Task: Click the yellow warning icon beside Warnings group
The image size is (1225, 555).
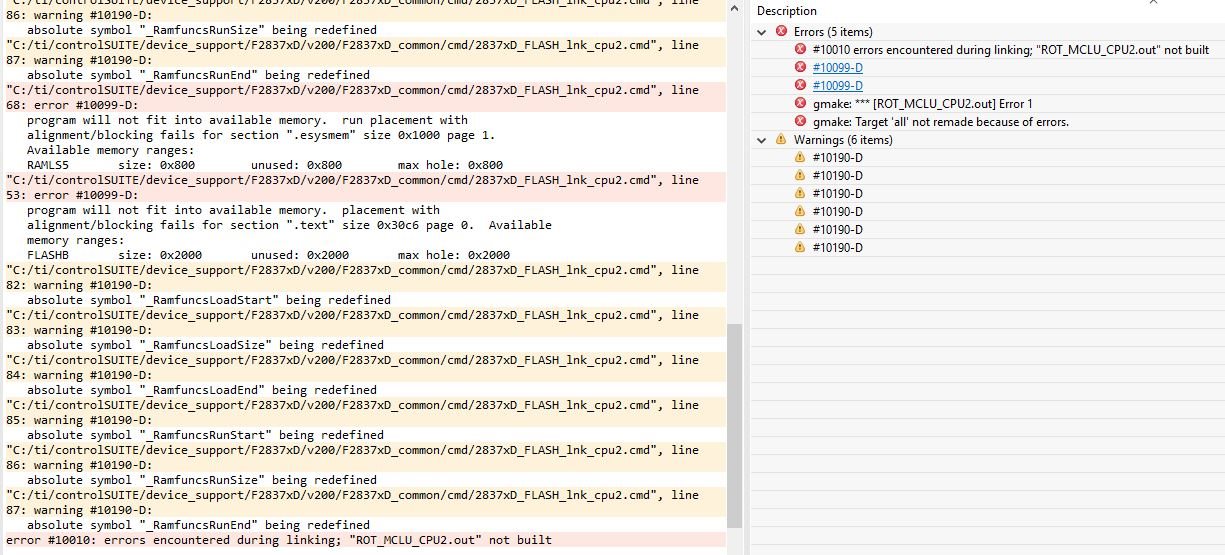Action: pos(781,140)
